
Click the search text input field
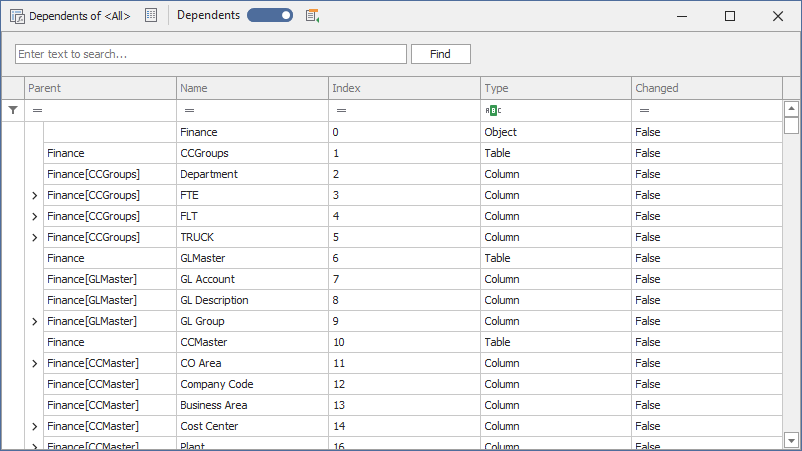click(210, 54)
